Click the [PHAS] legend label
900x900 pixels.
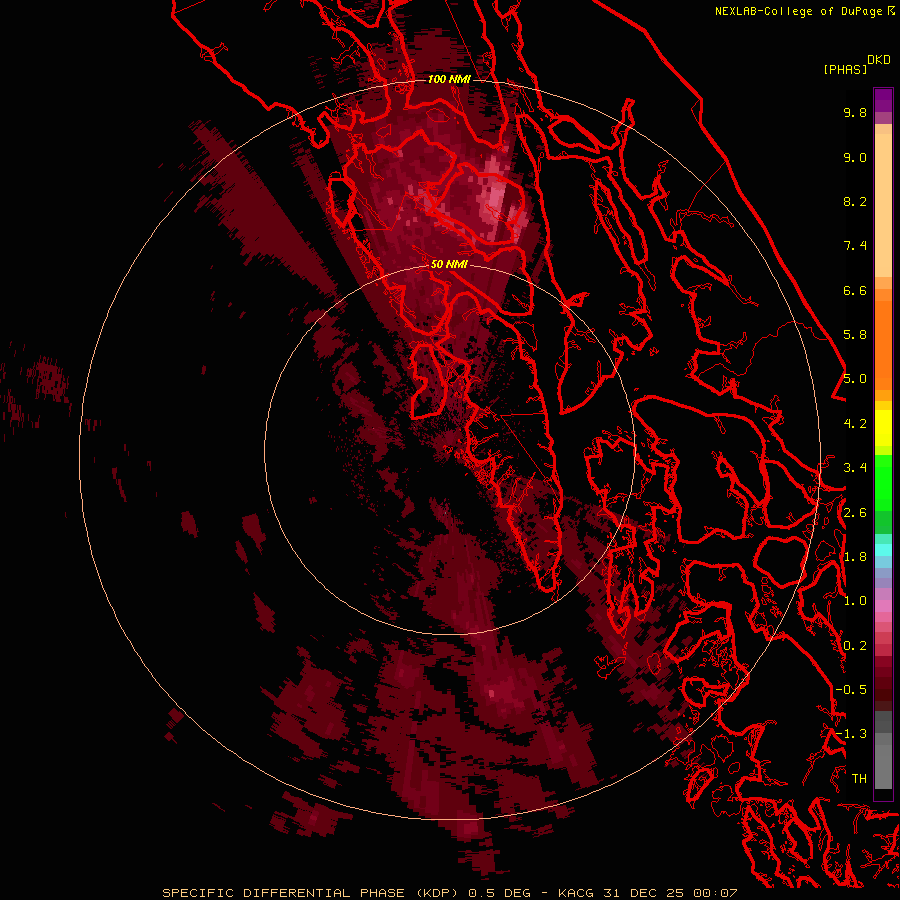click(845, 70)
